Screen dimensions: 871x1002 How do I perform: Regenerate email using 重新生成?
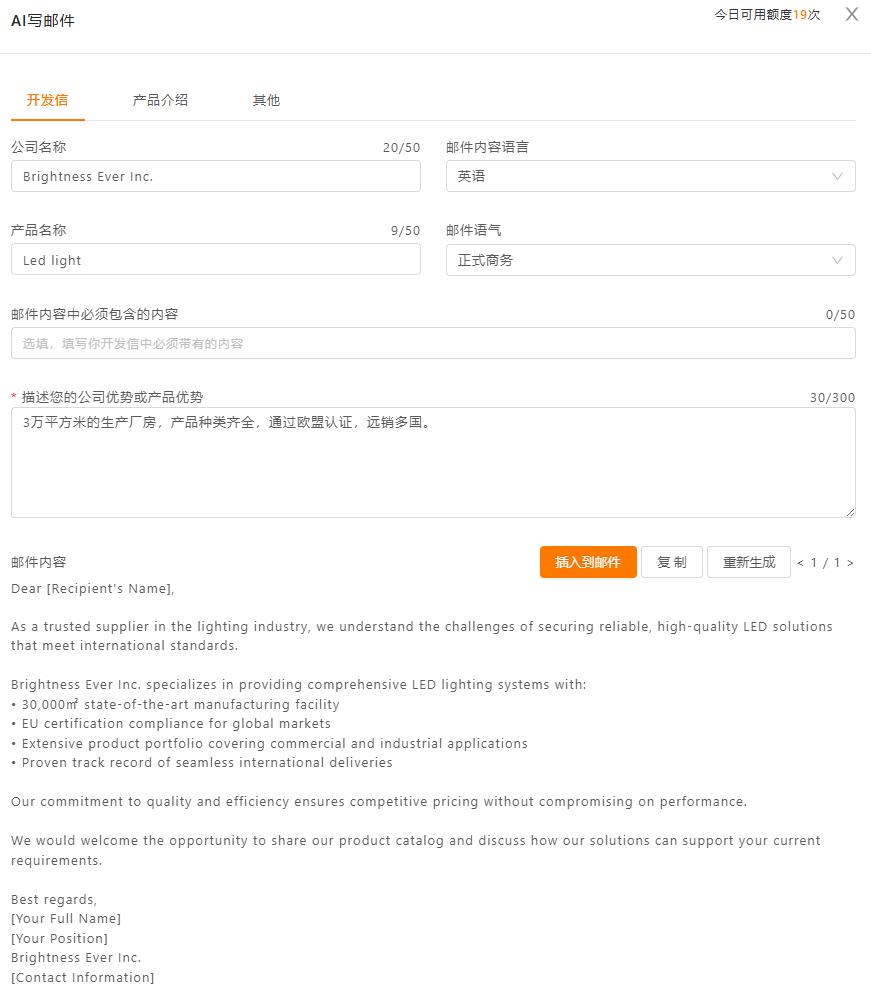[749, 562]
